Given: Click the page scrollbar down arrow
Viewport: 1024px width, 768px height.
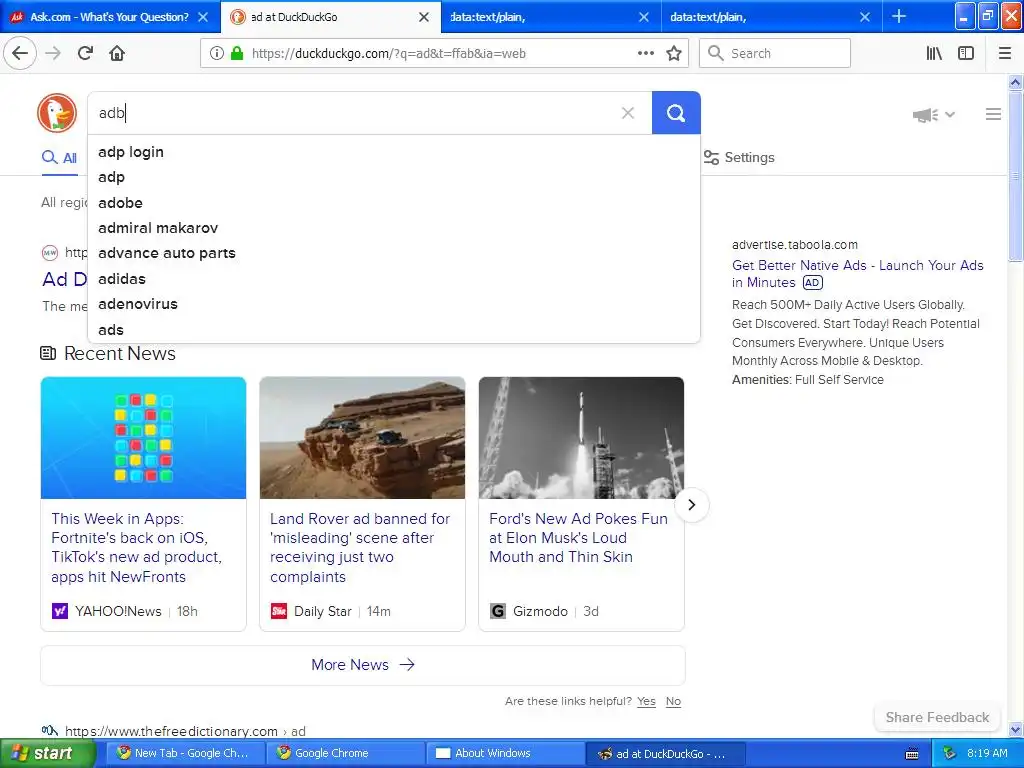Looking at the screenshot, I should click(x=1016, y=729).
